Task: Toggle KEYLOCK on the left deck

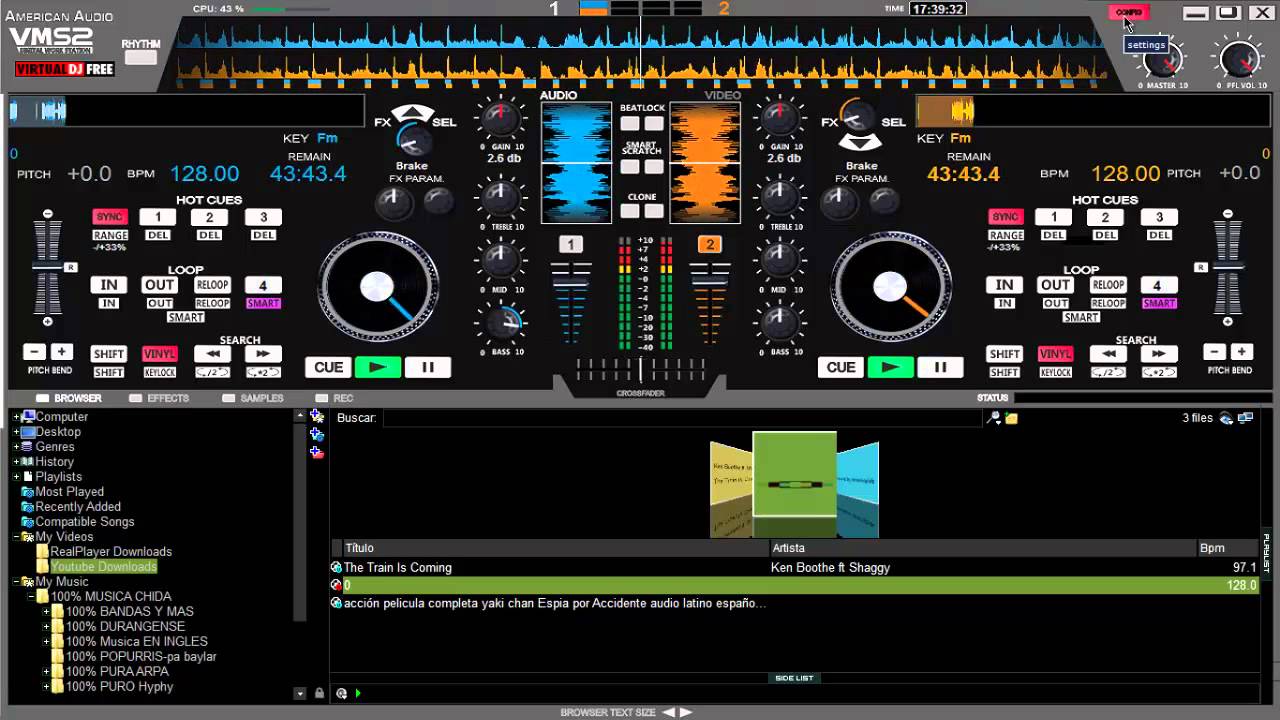Action: coord(160,373)
